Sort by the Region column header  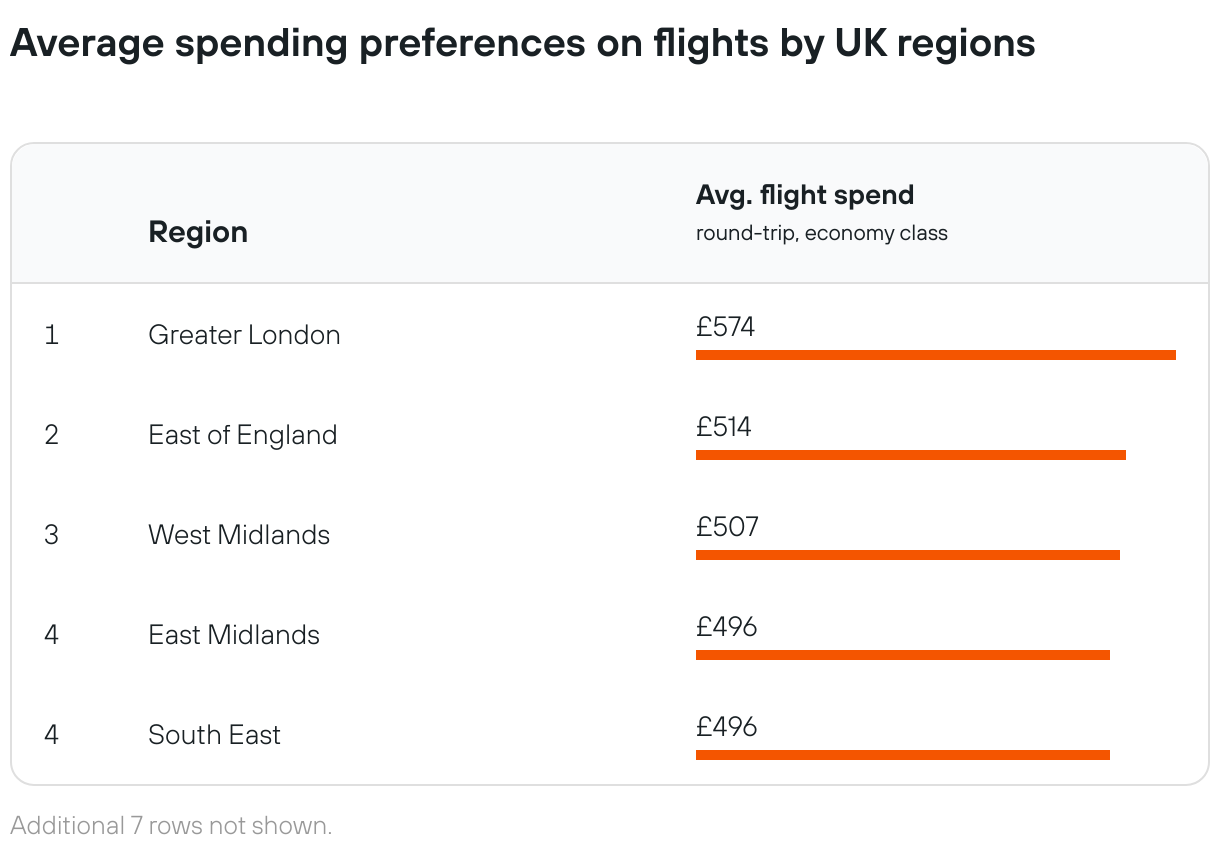point(198,232)
